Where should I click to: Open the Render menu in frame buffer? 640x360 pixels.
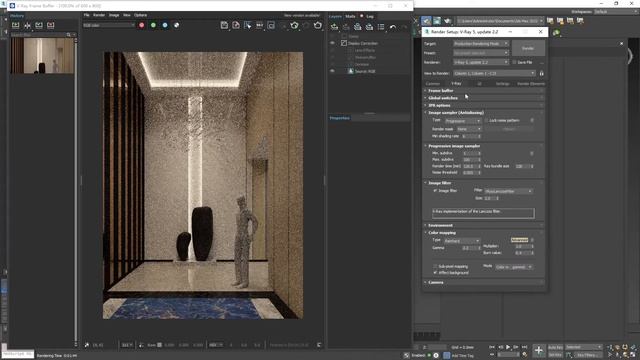(99, 15)
